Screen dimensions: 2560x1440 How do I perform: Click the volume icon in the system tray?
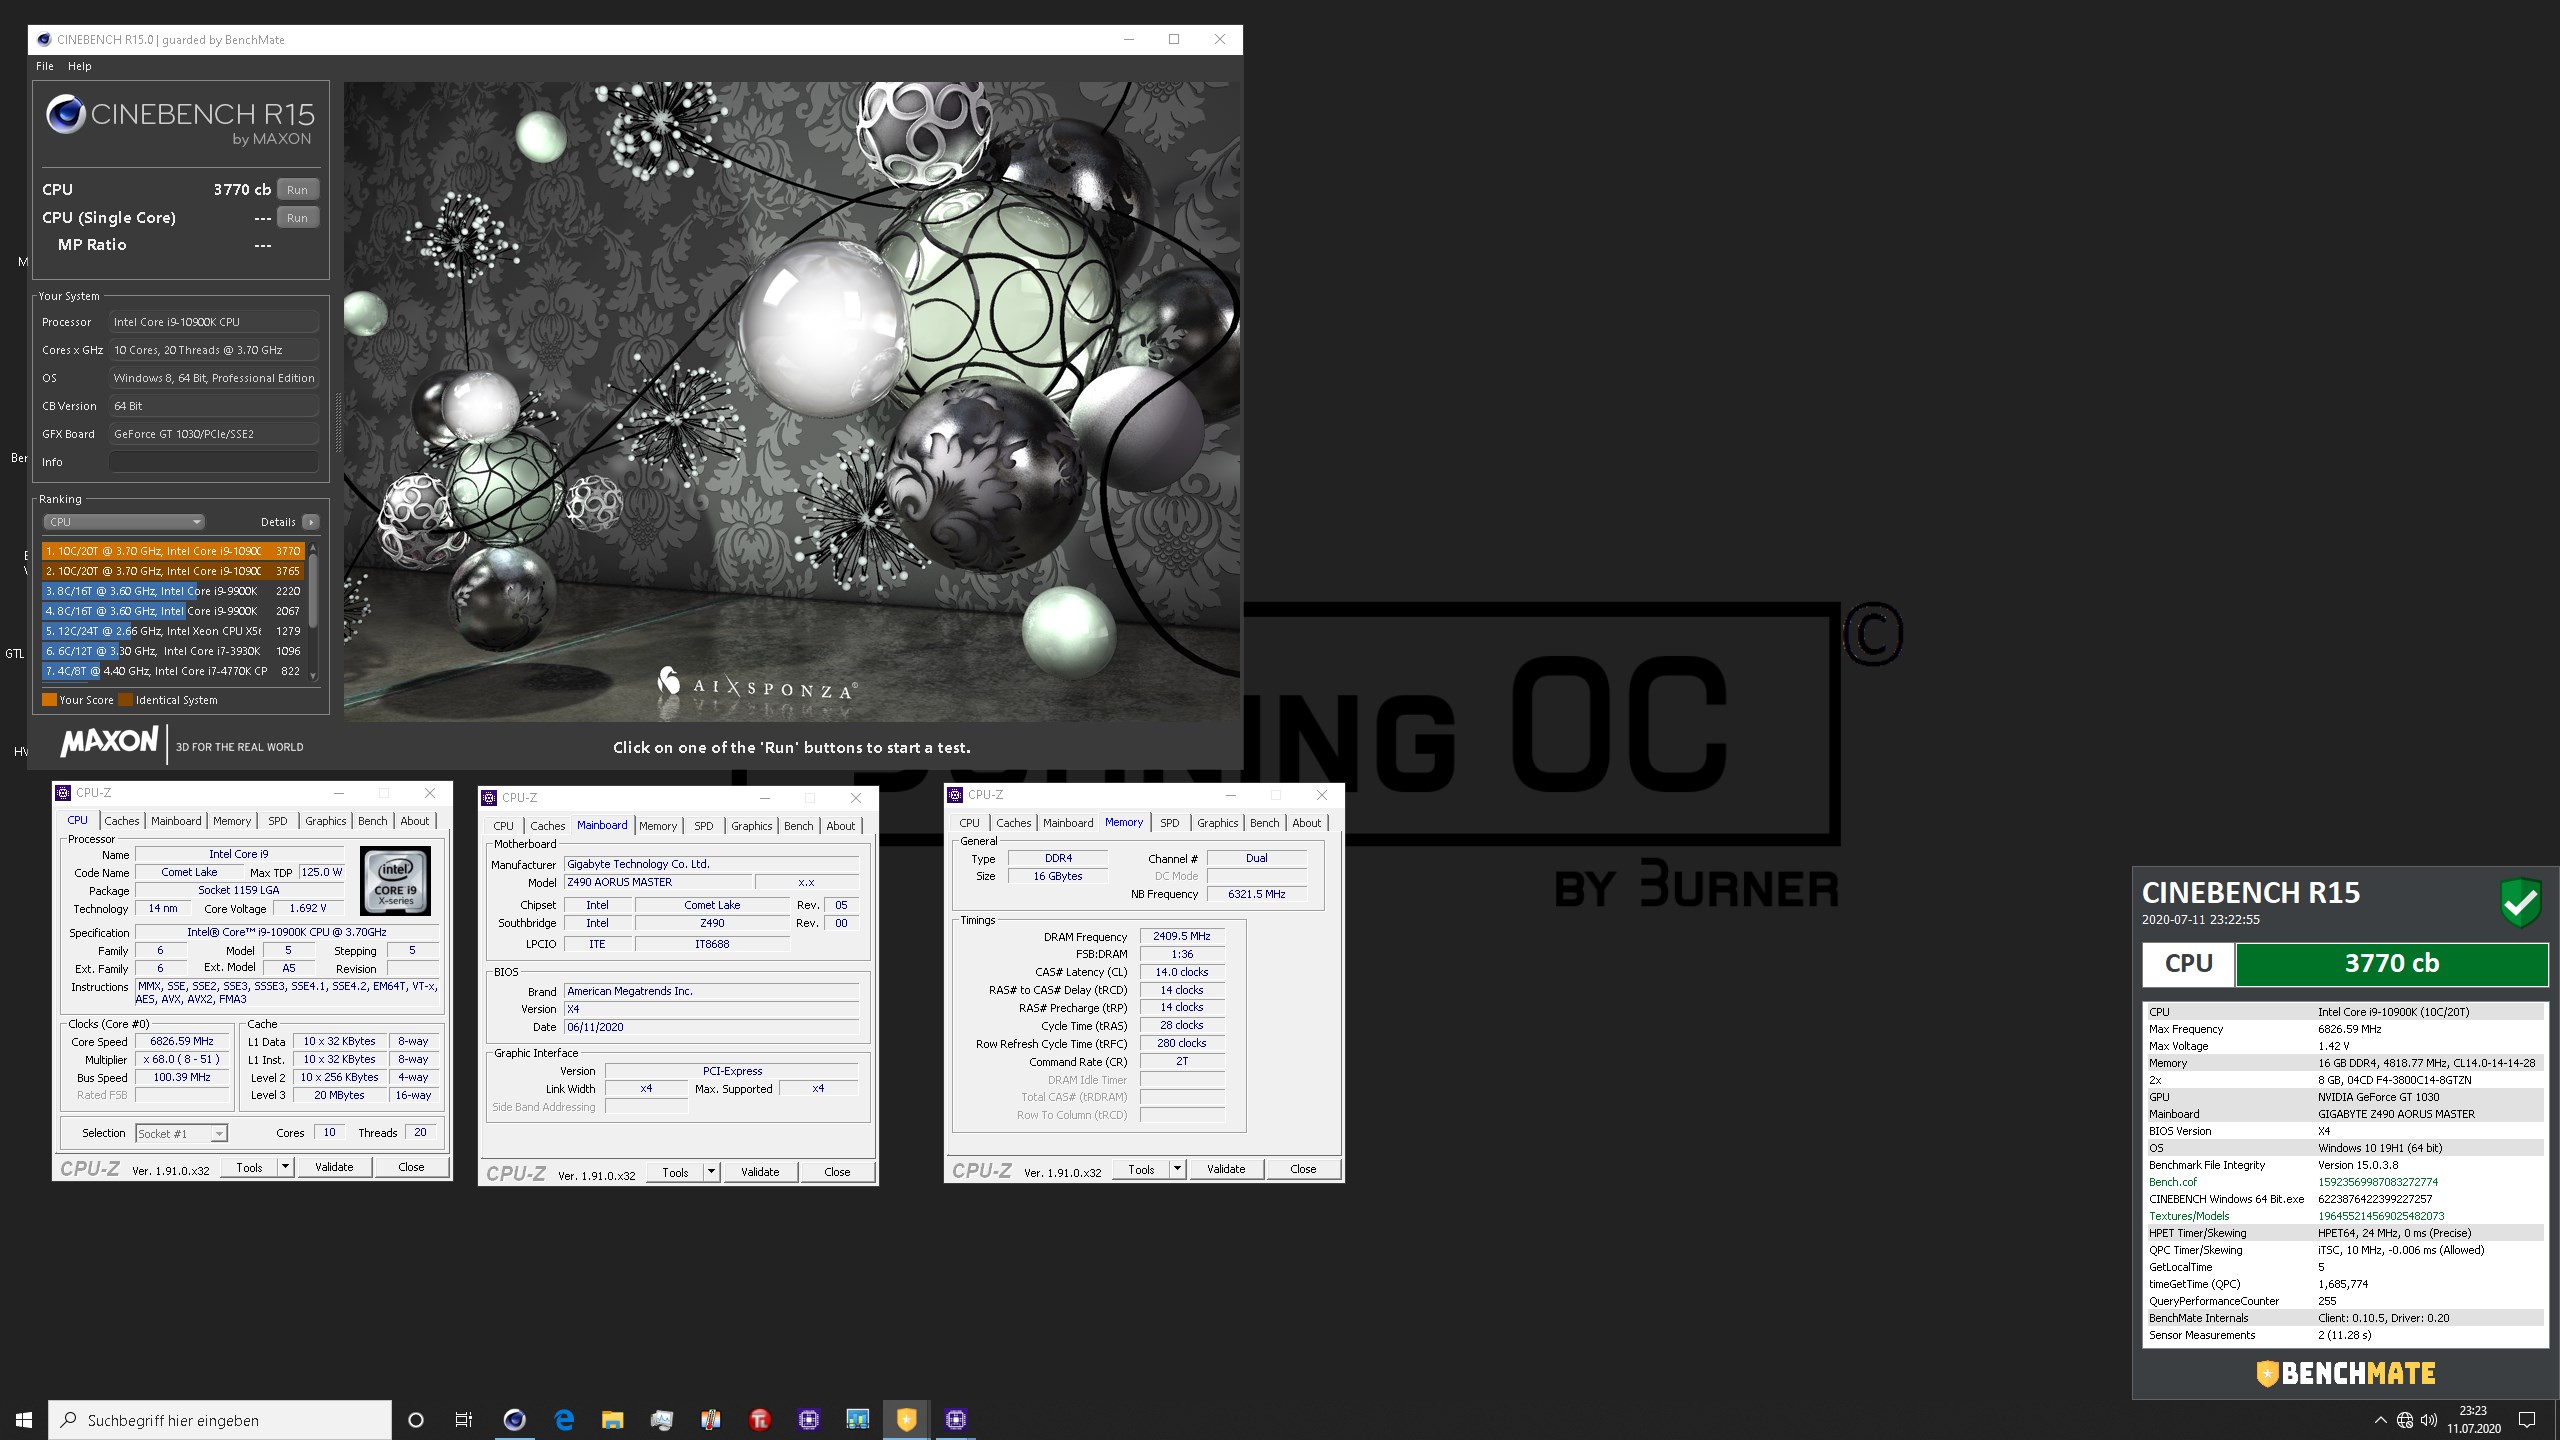click(2429, 1419)
